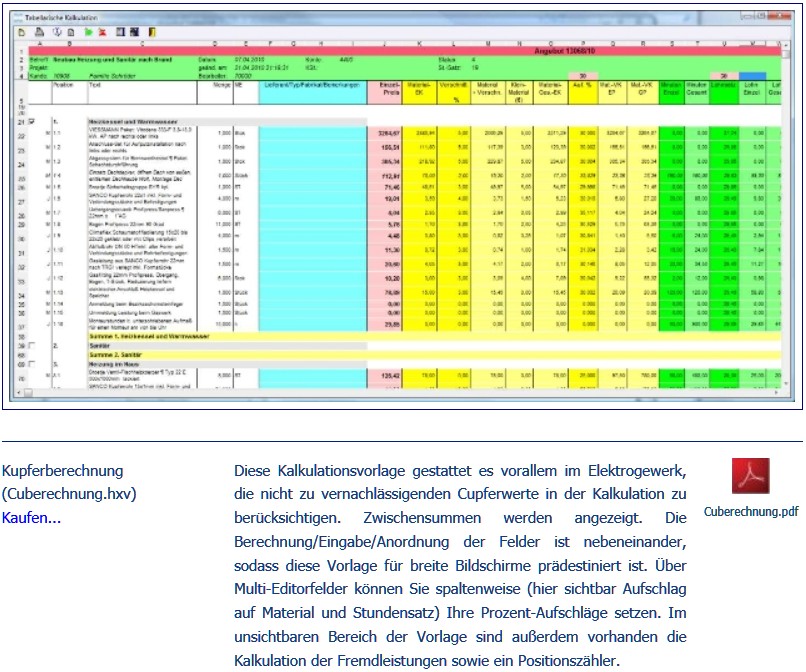Click the printer icon in the toolbar
806x672 pixels.
tap(40, 32)
